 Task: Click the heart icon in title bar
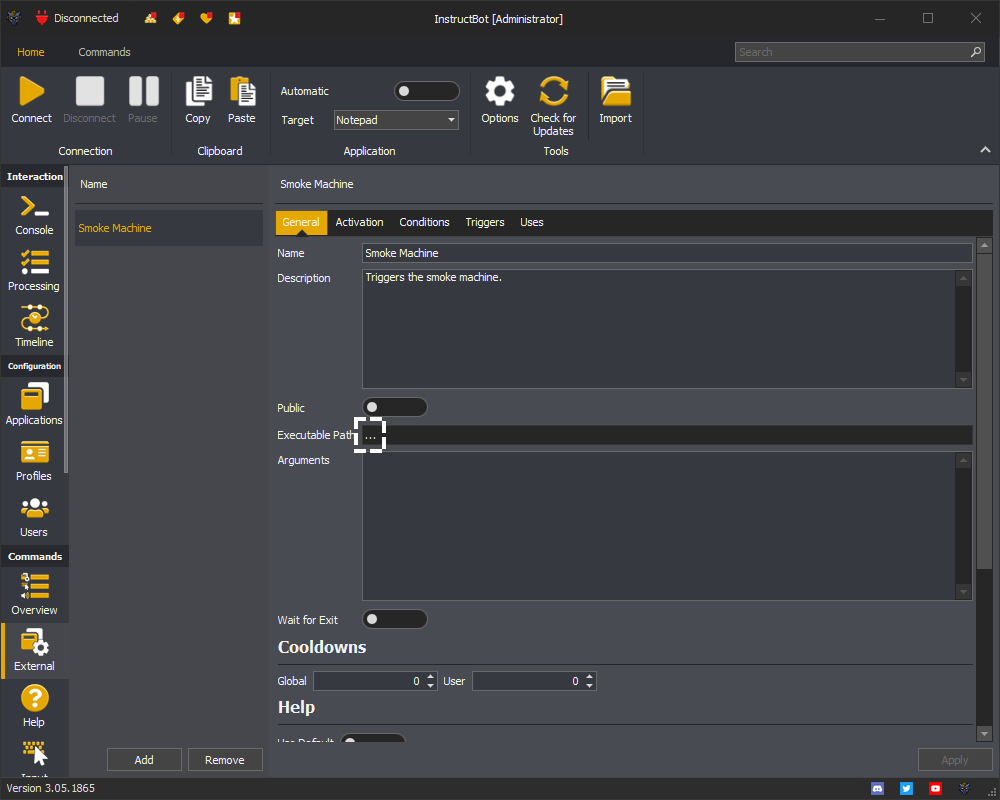[x=206, y=19]
